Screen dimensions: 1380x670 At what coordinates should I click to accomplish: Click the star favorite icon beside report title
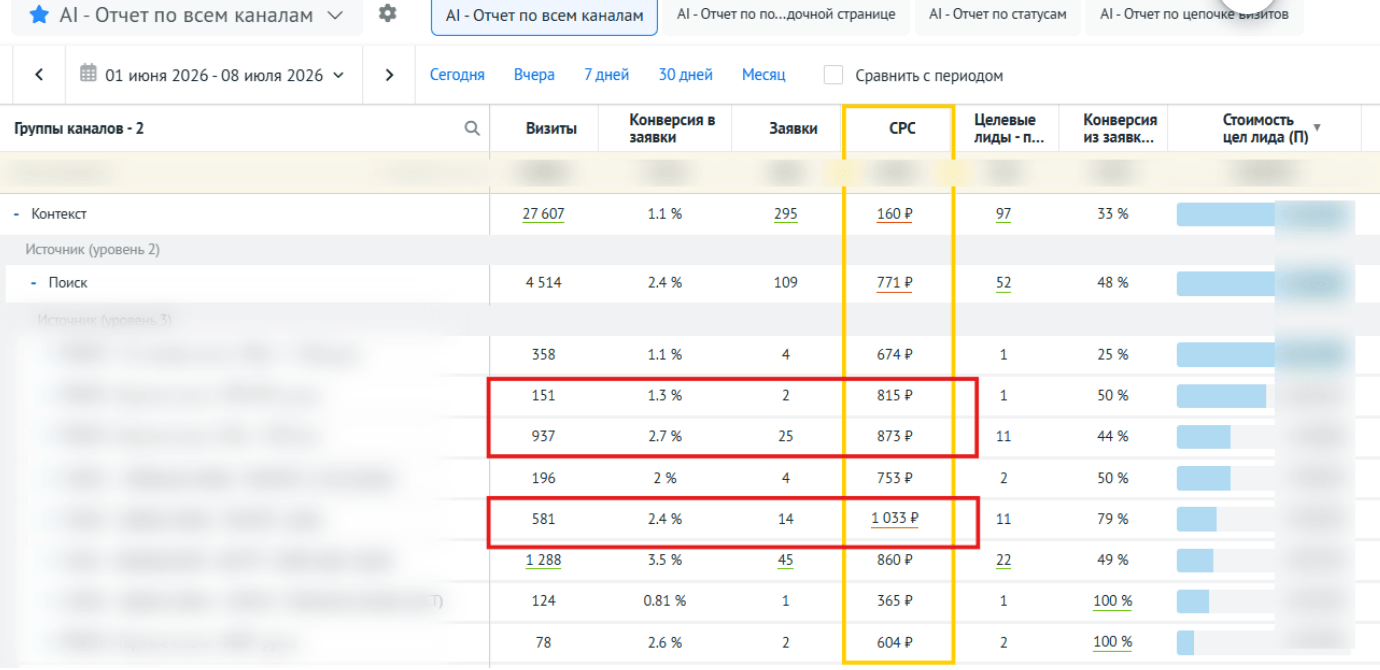point(39,15)
